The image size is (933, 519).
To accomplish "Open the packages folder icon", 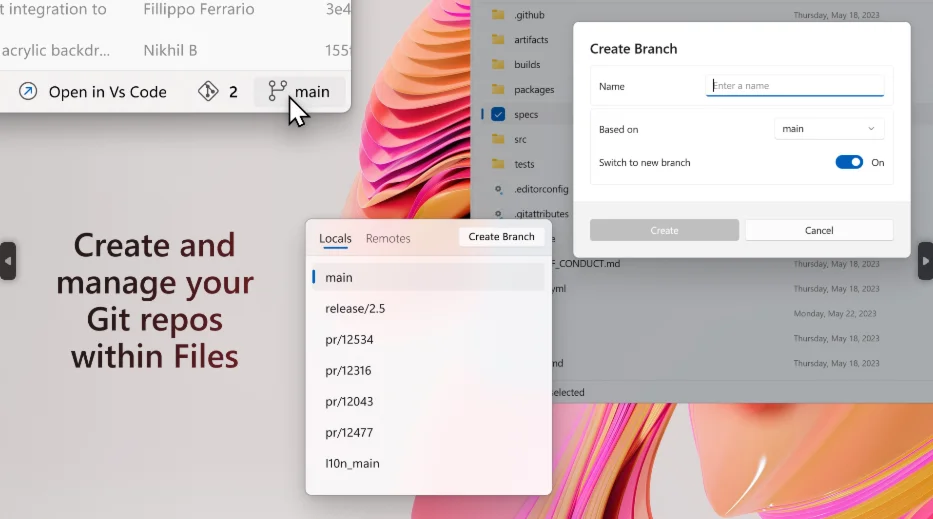I will pyautogui.click(x=498, y=89).
